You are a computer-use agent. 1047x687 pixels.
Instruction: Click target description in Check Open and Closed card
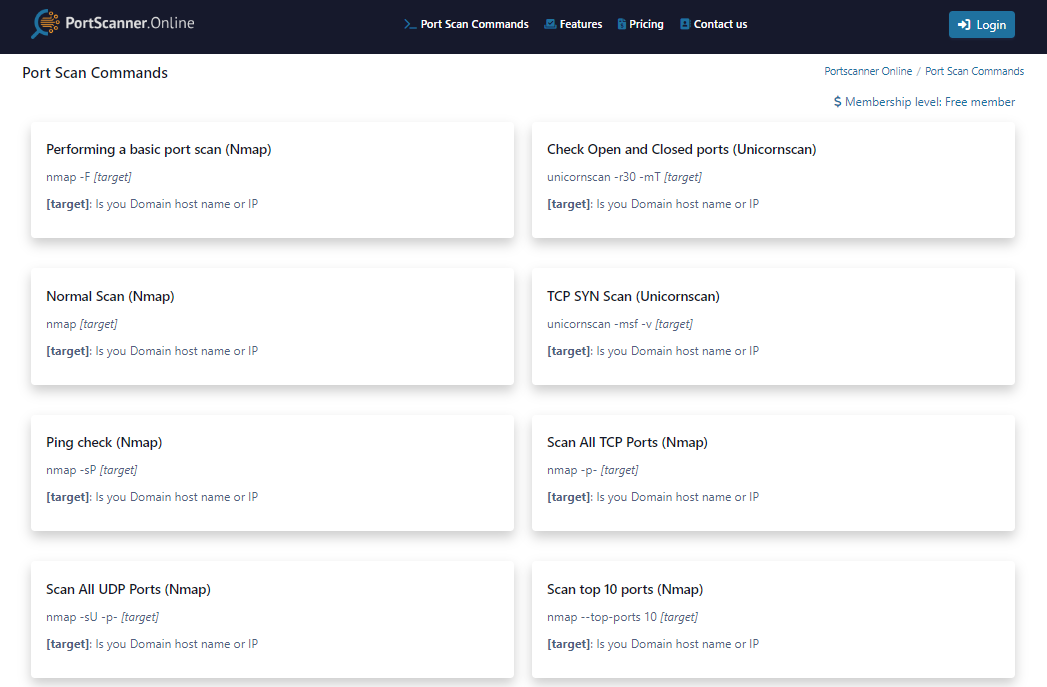click(653, 204)
